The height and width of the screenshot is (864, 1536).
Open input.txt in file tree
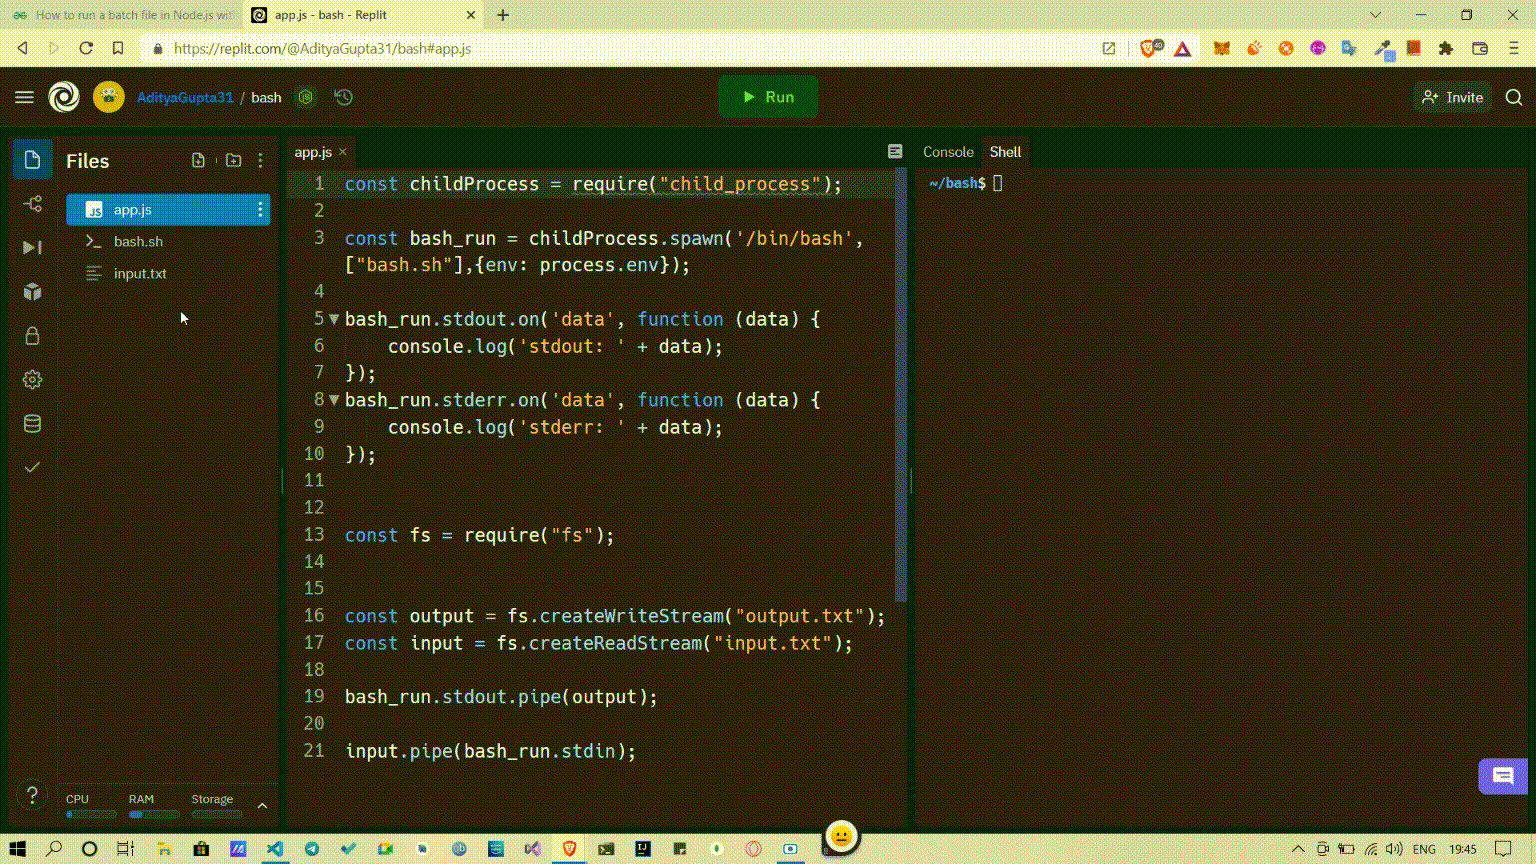[x=168, y=273]
